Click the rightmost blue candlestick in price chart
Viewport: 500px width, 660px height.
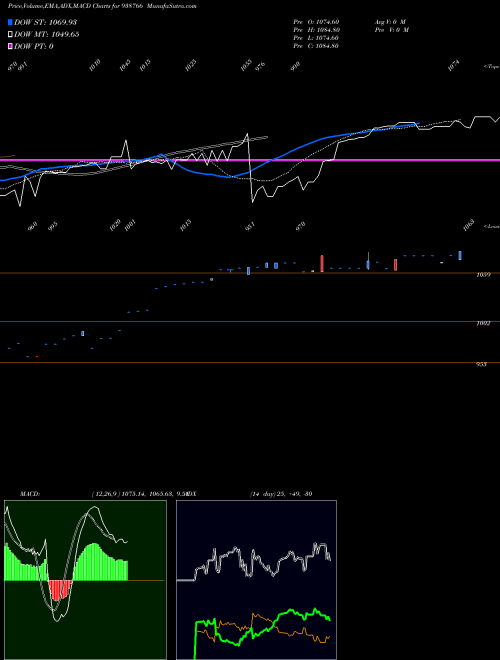460,255
